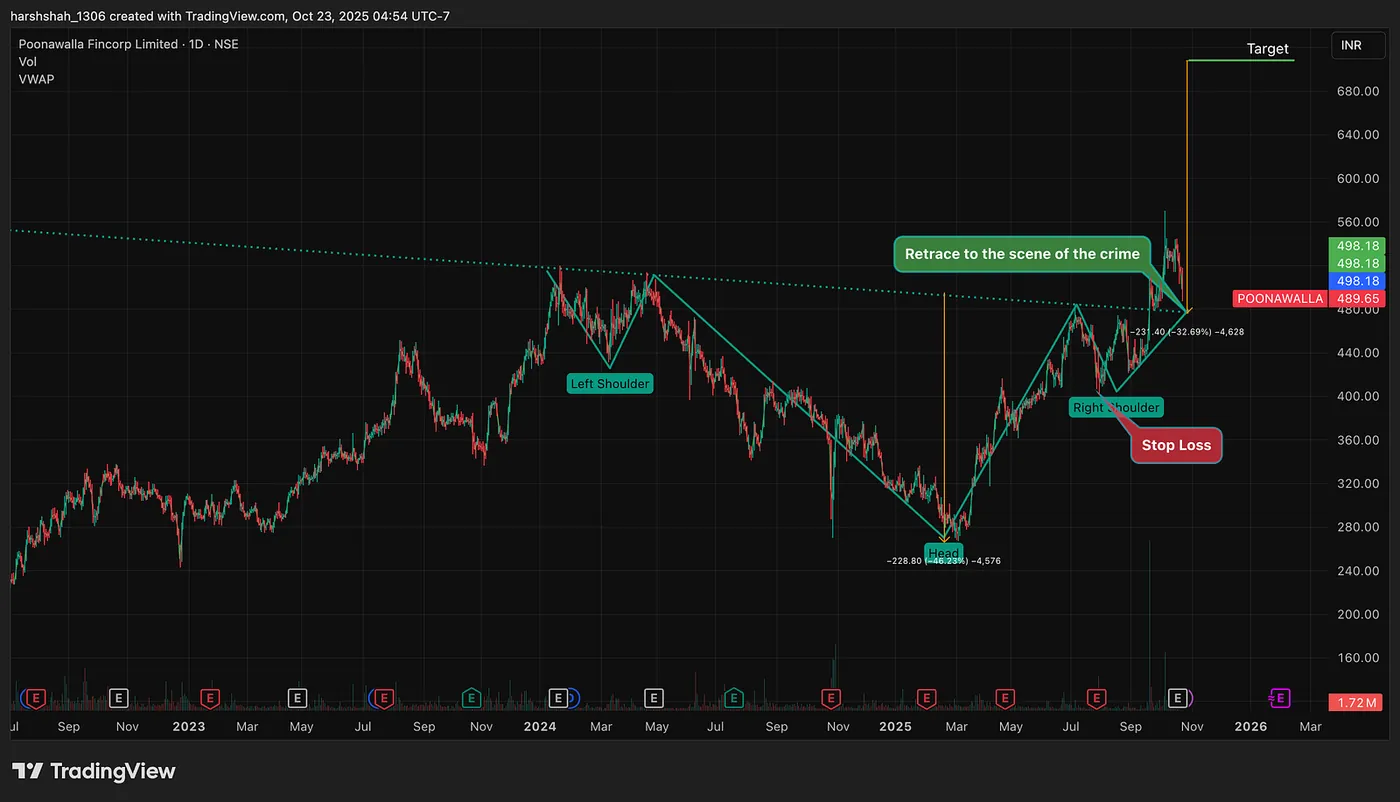Viewport: 1400px width, 802px height.
Task: Select the VWAP indicator legend
Action: tap(37, 78)
